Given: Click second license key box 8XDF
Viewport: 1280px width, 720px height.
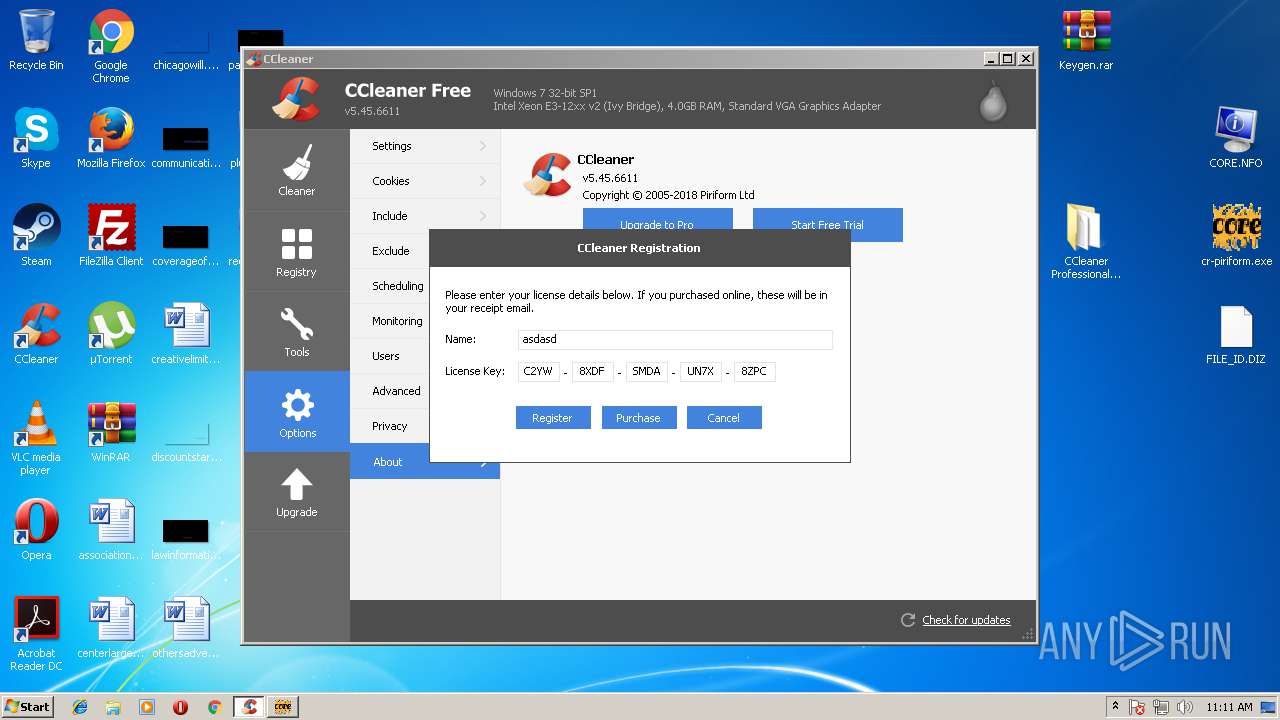Looking at the screenshot, I should point(592,372).
